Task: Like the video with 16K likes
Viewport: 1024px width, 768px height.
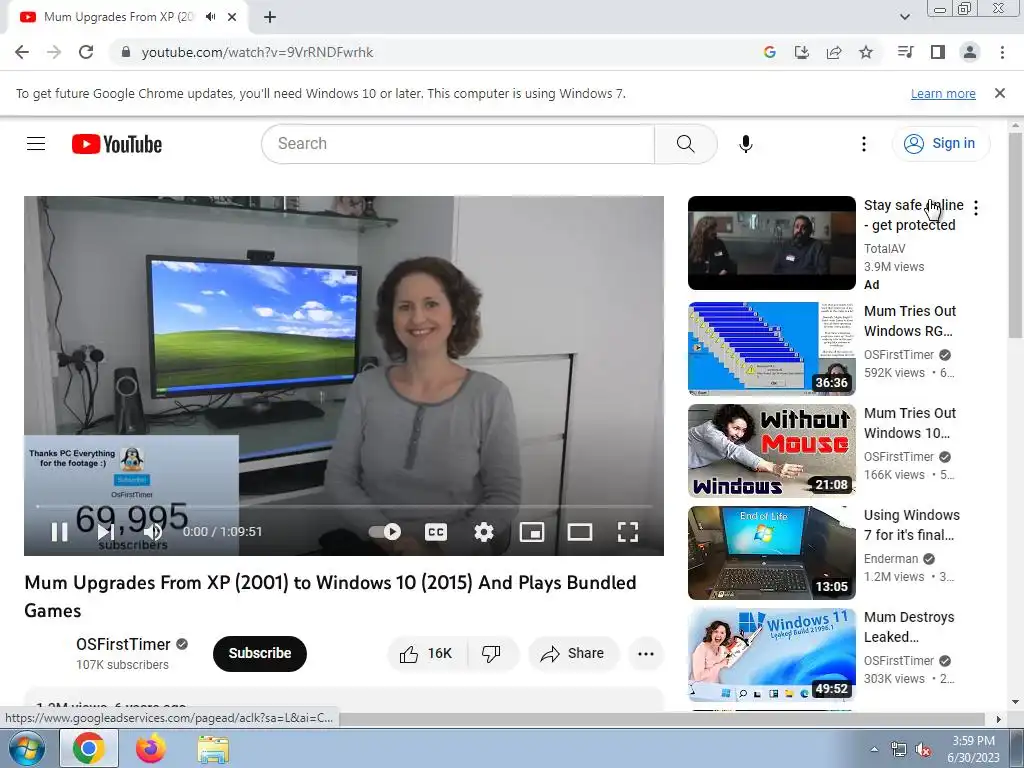Action: pyautogui.click(x=427, y=653)
